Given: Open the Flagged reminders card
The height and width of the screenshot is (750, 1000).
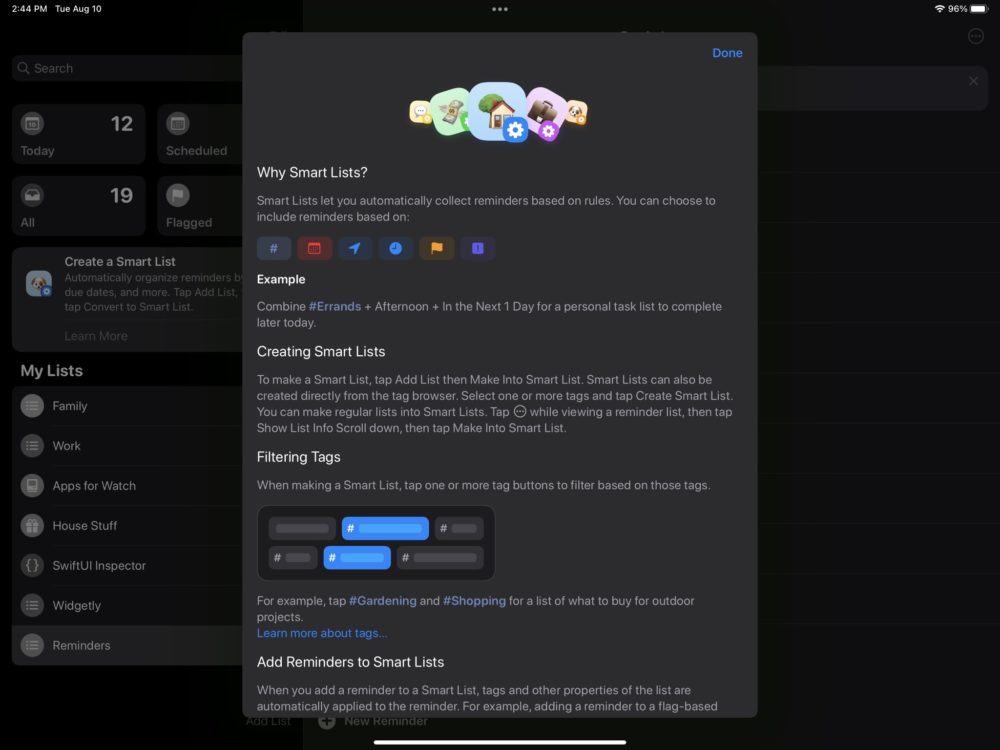Looking at the screenshot, I should click(200, 207).
